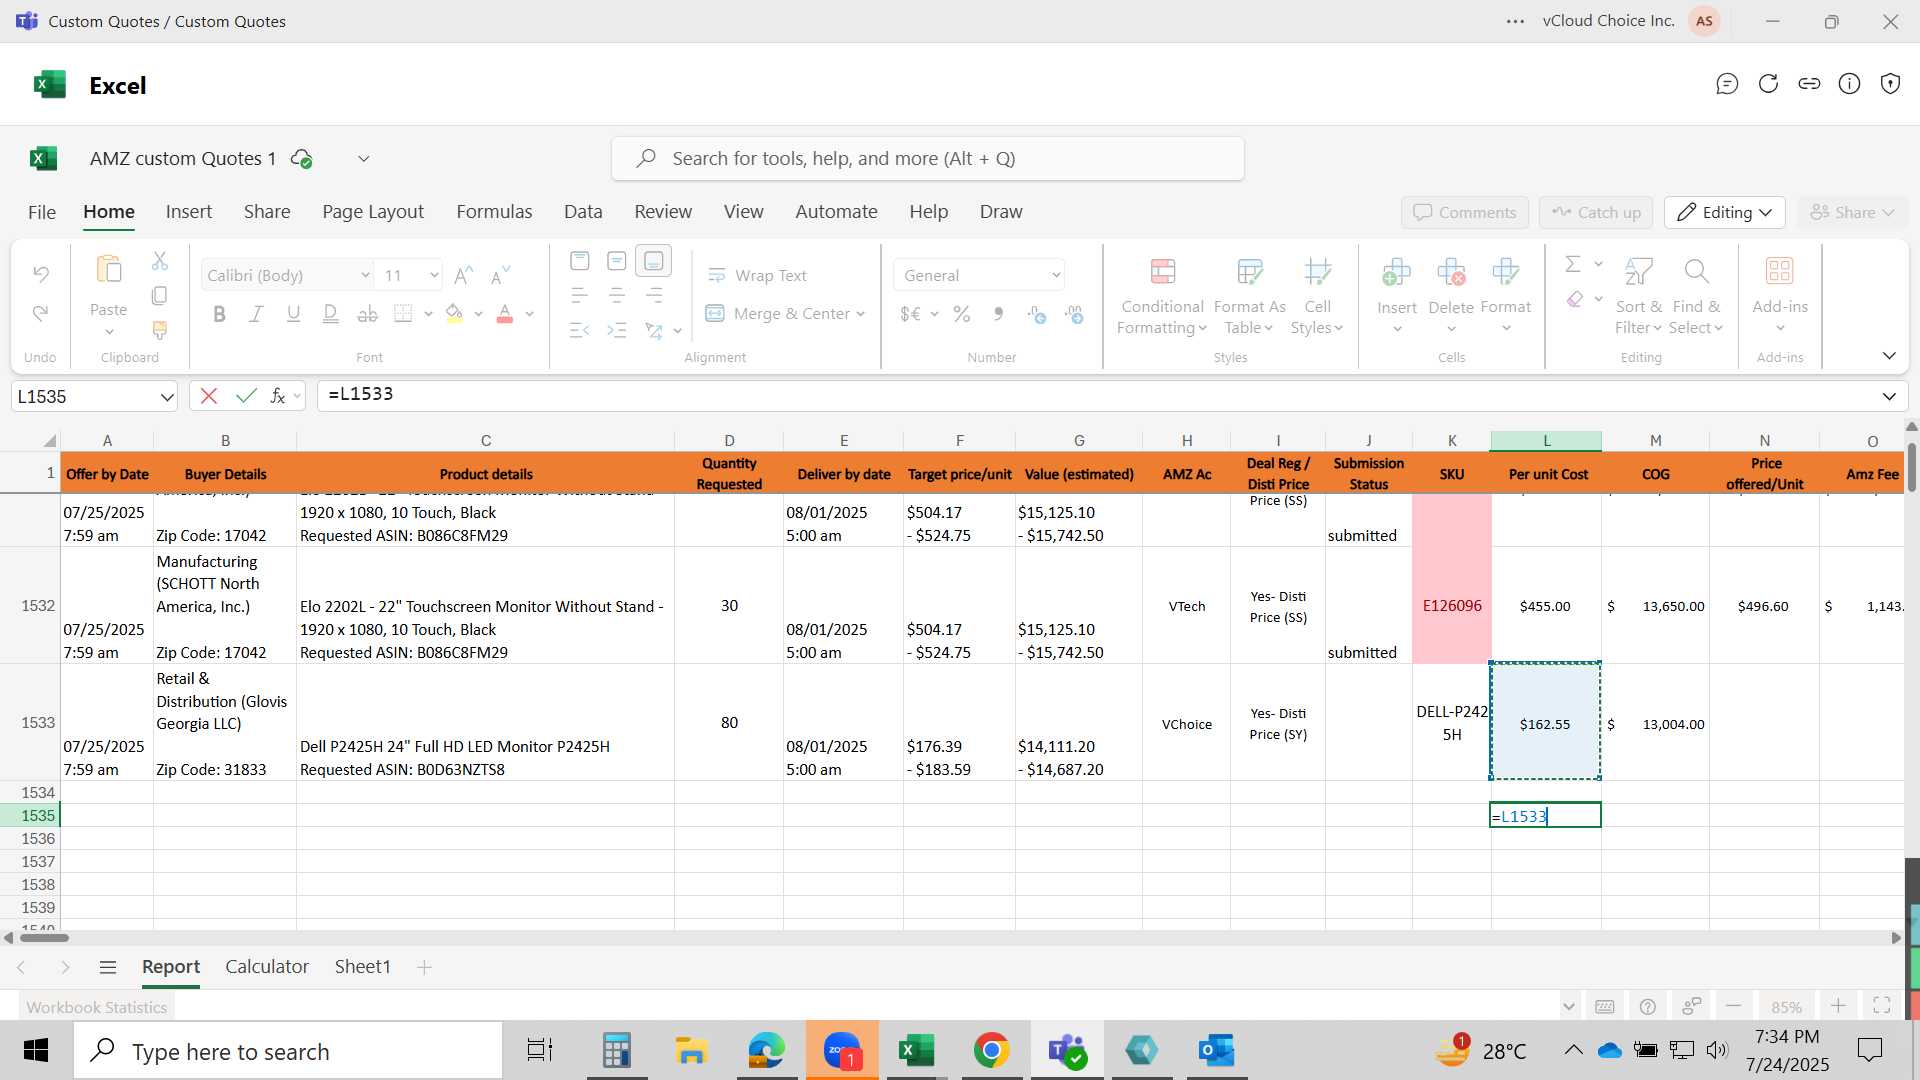This screenshot has width=1920, height=1080.
Task: Increase font size icon
Action: 464,275
